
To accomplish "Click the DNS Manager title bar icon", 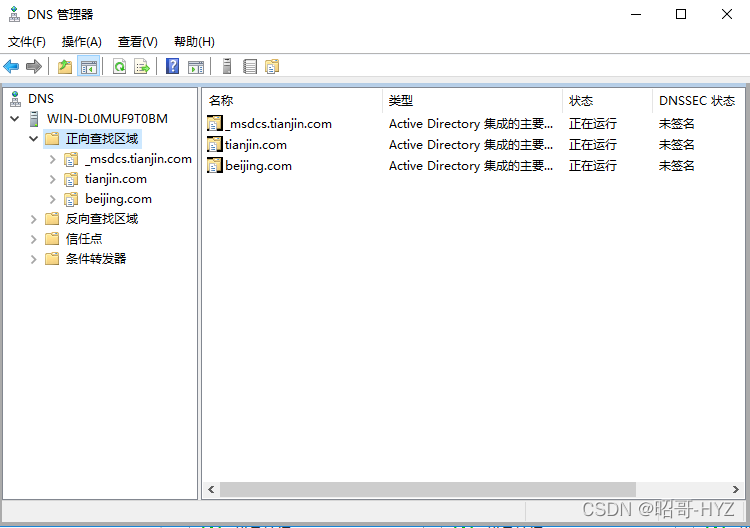I will click(x=14, y=14).
